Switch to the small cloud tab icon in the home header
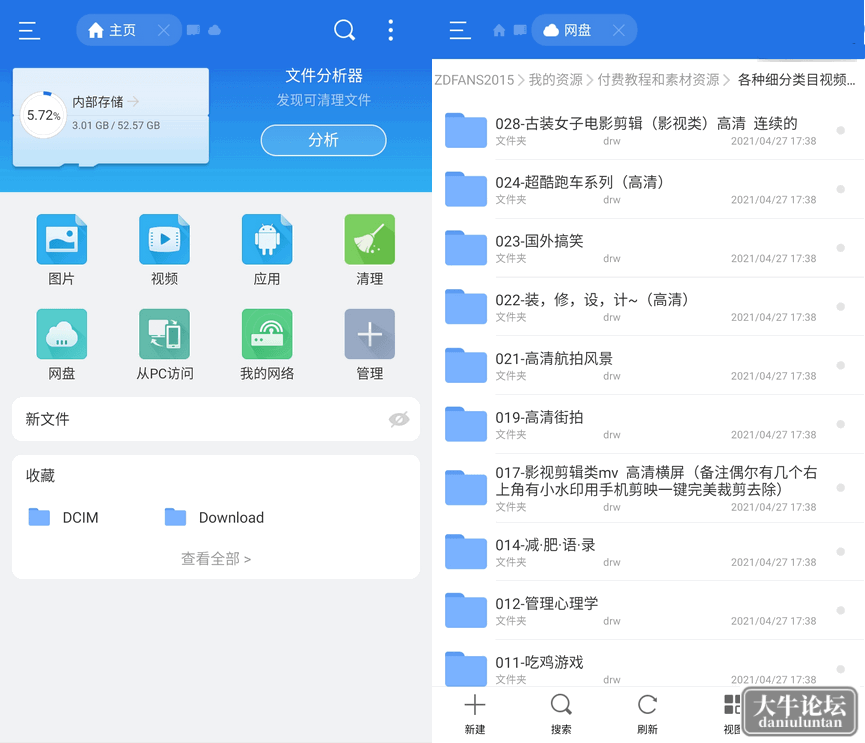 [x=215, y=30]
